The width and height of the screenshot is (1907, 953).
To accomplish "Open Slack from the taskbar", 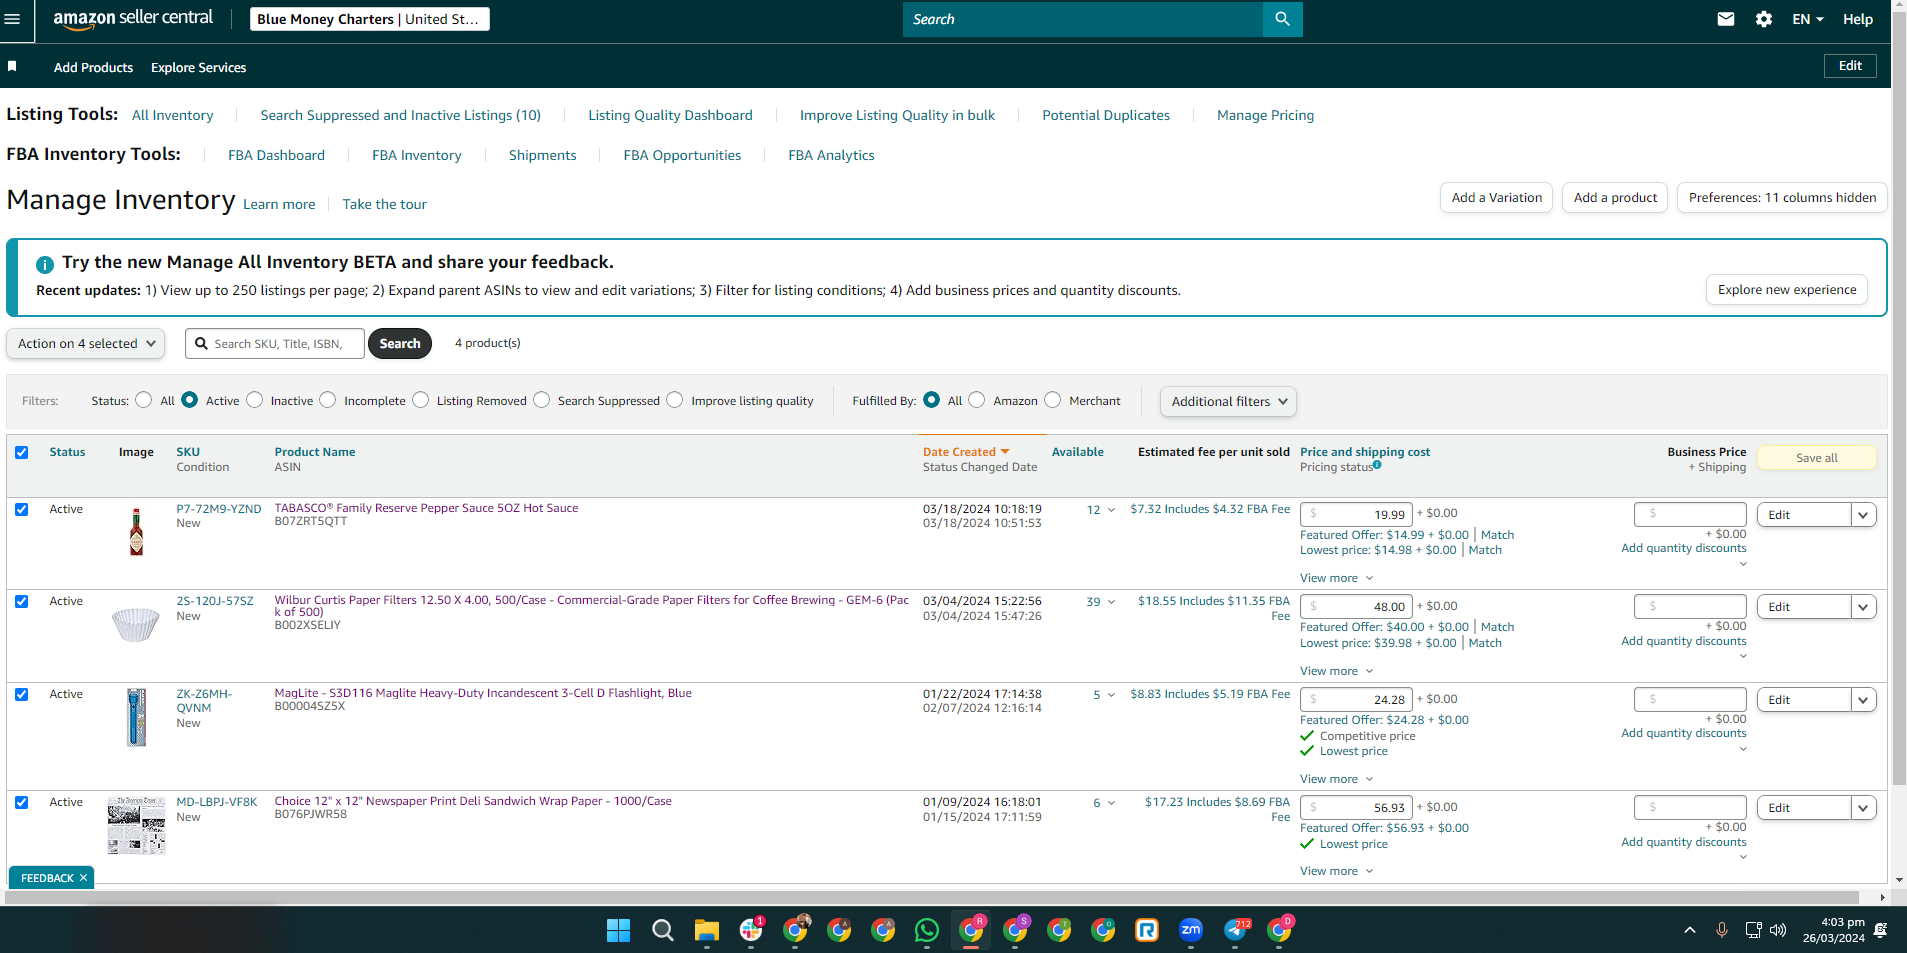I will click(x=751, y=930).
